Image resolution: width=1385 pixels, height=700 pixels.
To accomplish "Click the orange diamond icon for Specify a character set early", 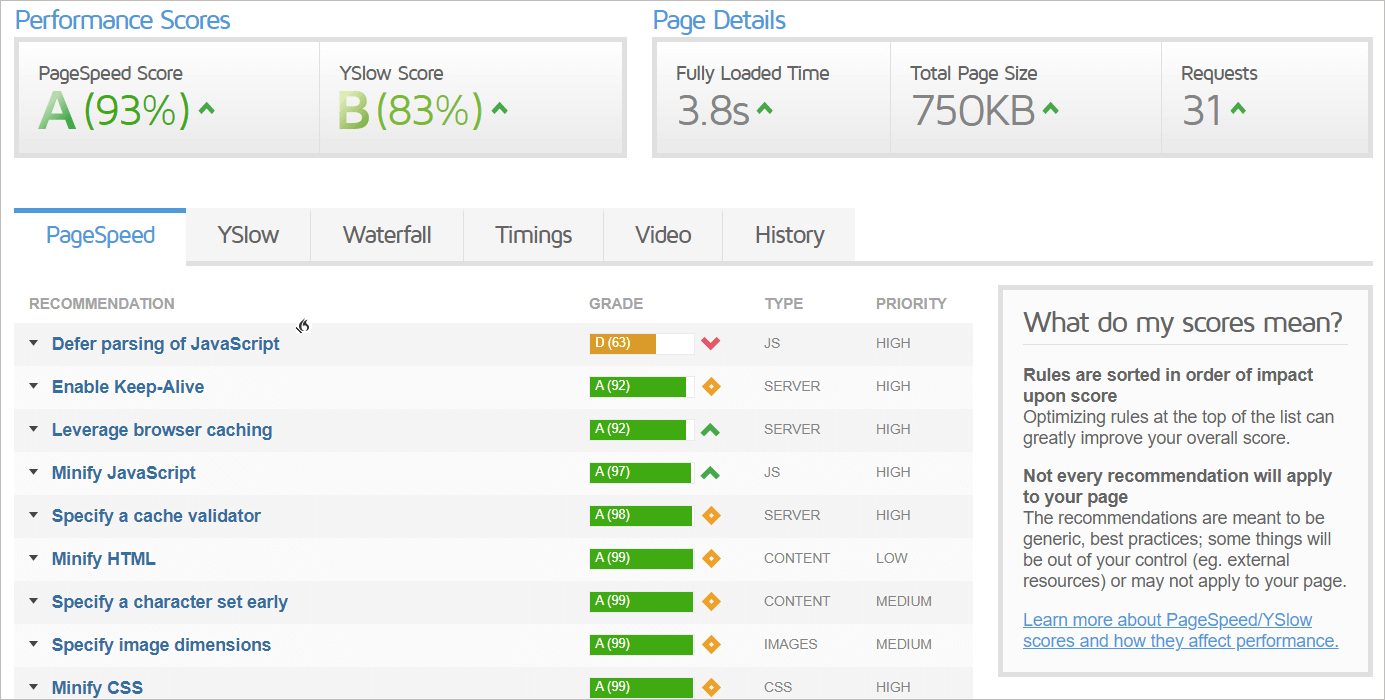I will 711,602.
